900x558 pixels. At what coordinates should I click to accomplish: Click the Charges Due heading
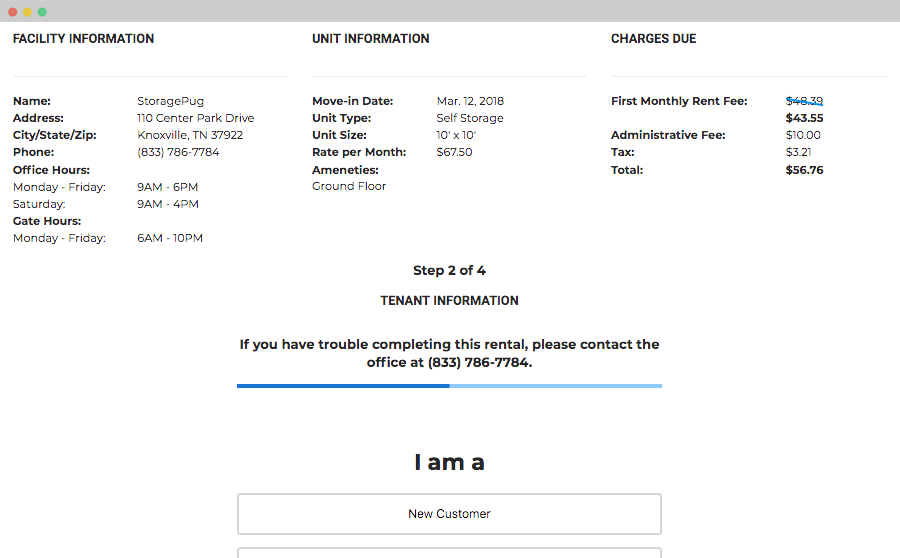[653, 39]
